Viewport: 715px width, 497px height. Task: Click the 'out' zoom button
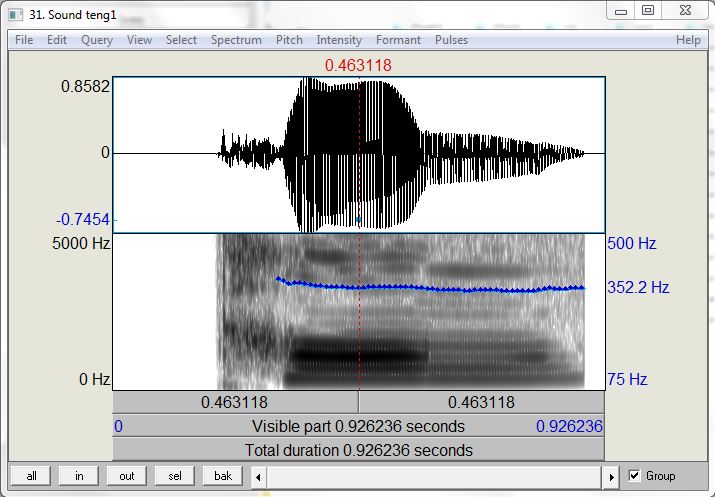click(x=127, y=476)
